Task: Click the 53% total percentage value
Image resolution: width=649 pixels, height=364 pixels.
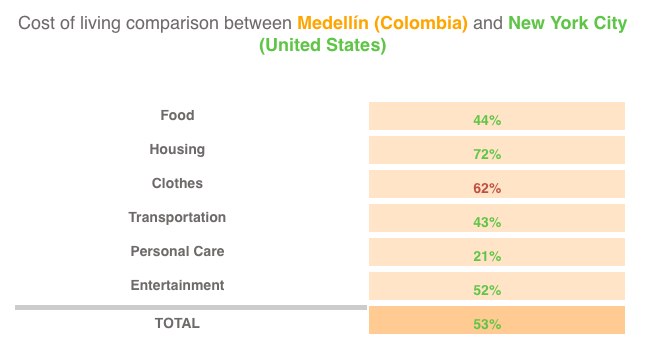Action: pos(487,324)
